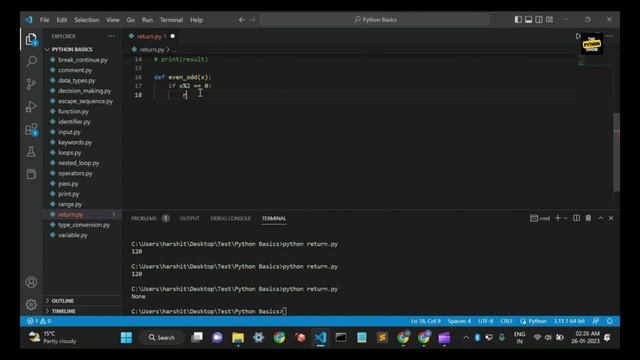Image resolution: width=640 pixels, height=360 pixels.
Task: Click return.py in the breadcrumb
Action: coord(151,49)
